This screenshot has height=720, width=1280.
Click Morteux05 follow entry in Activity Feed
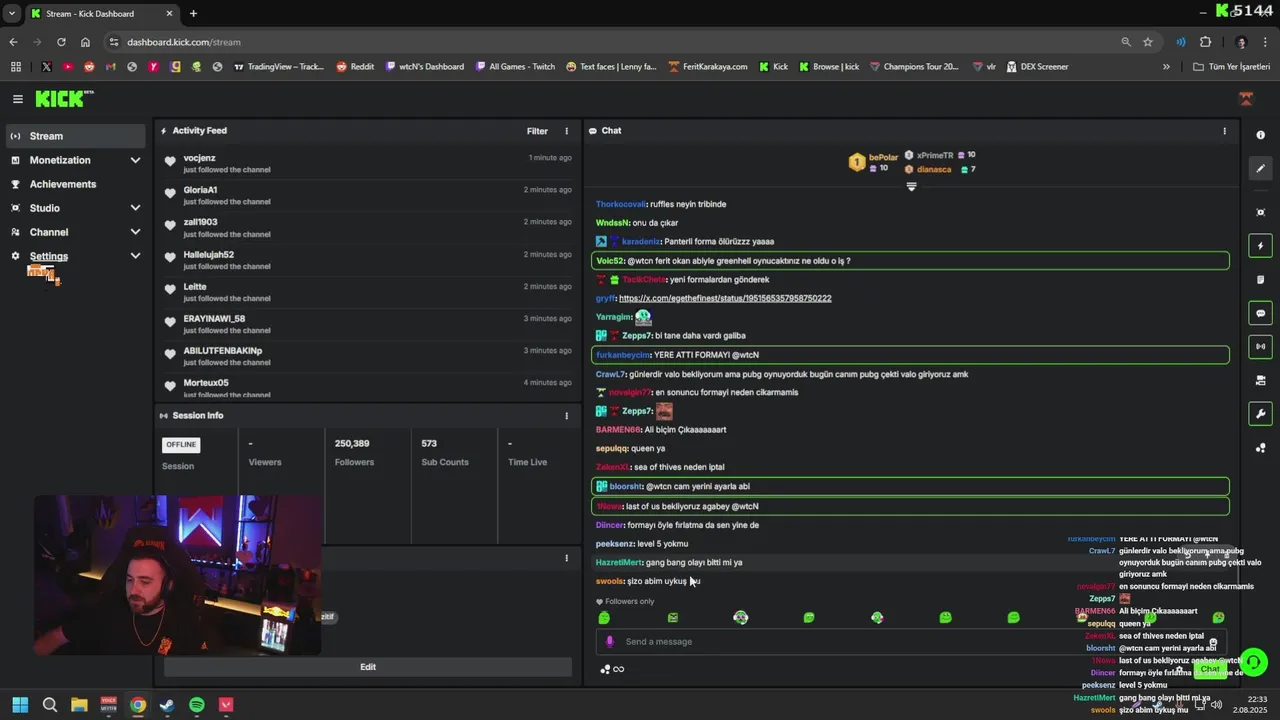(x=368, y=388)
